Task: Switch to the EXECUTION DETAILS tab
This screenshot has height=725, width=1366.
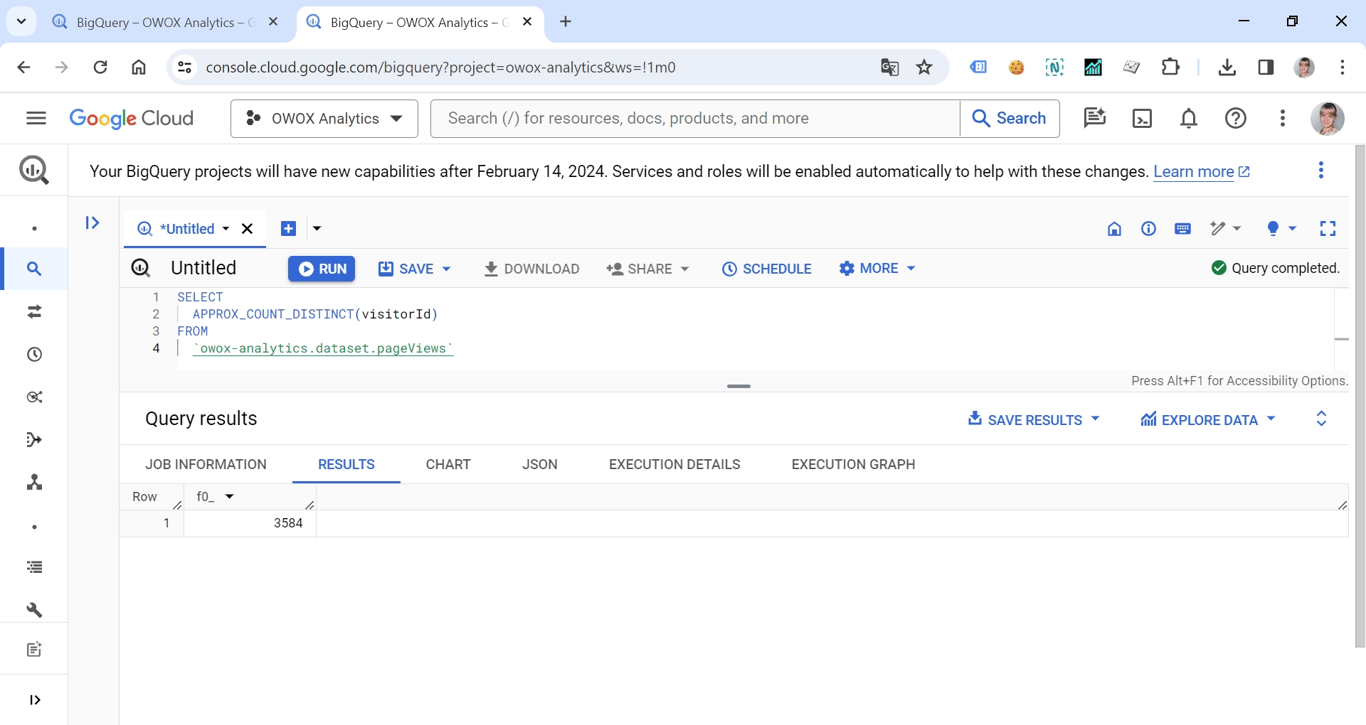Action: pyautogui.click(x=675, y=464)
